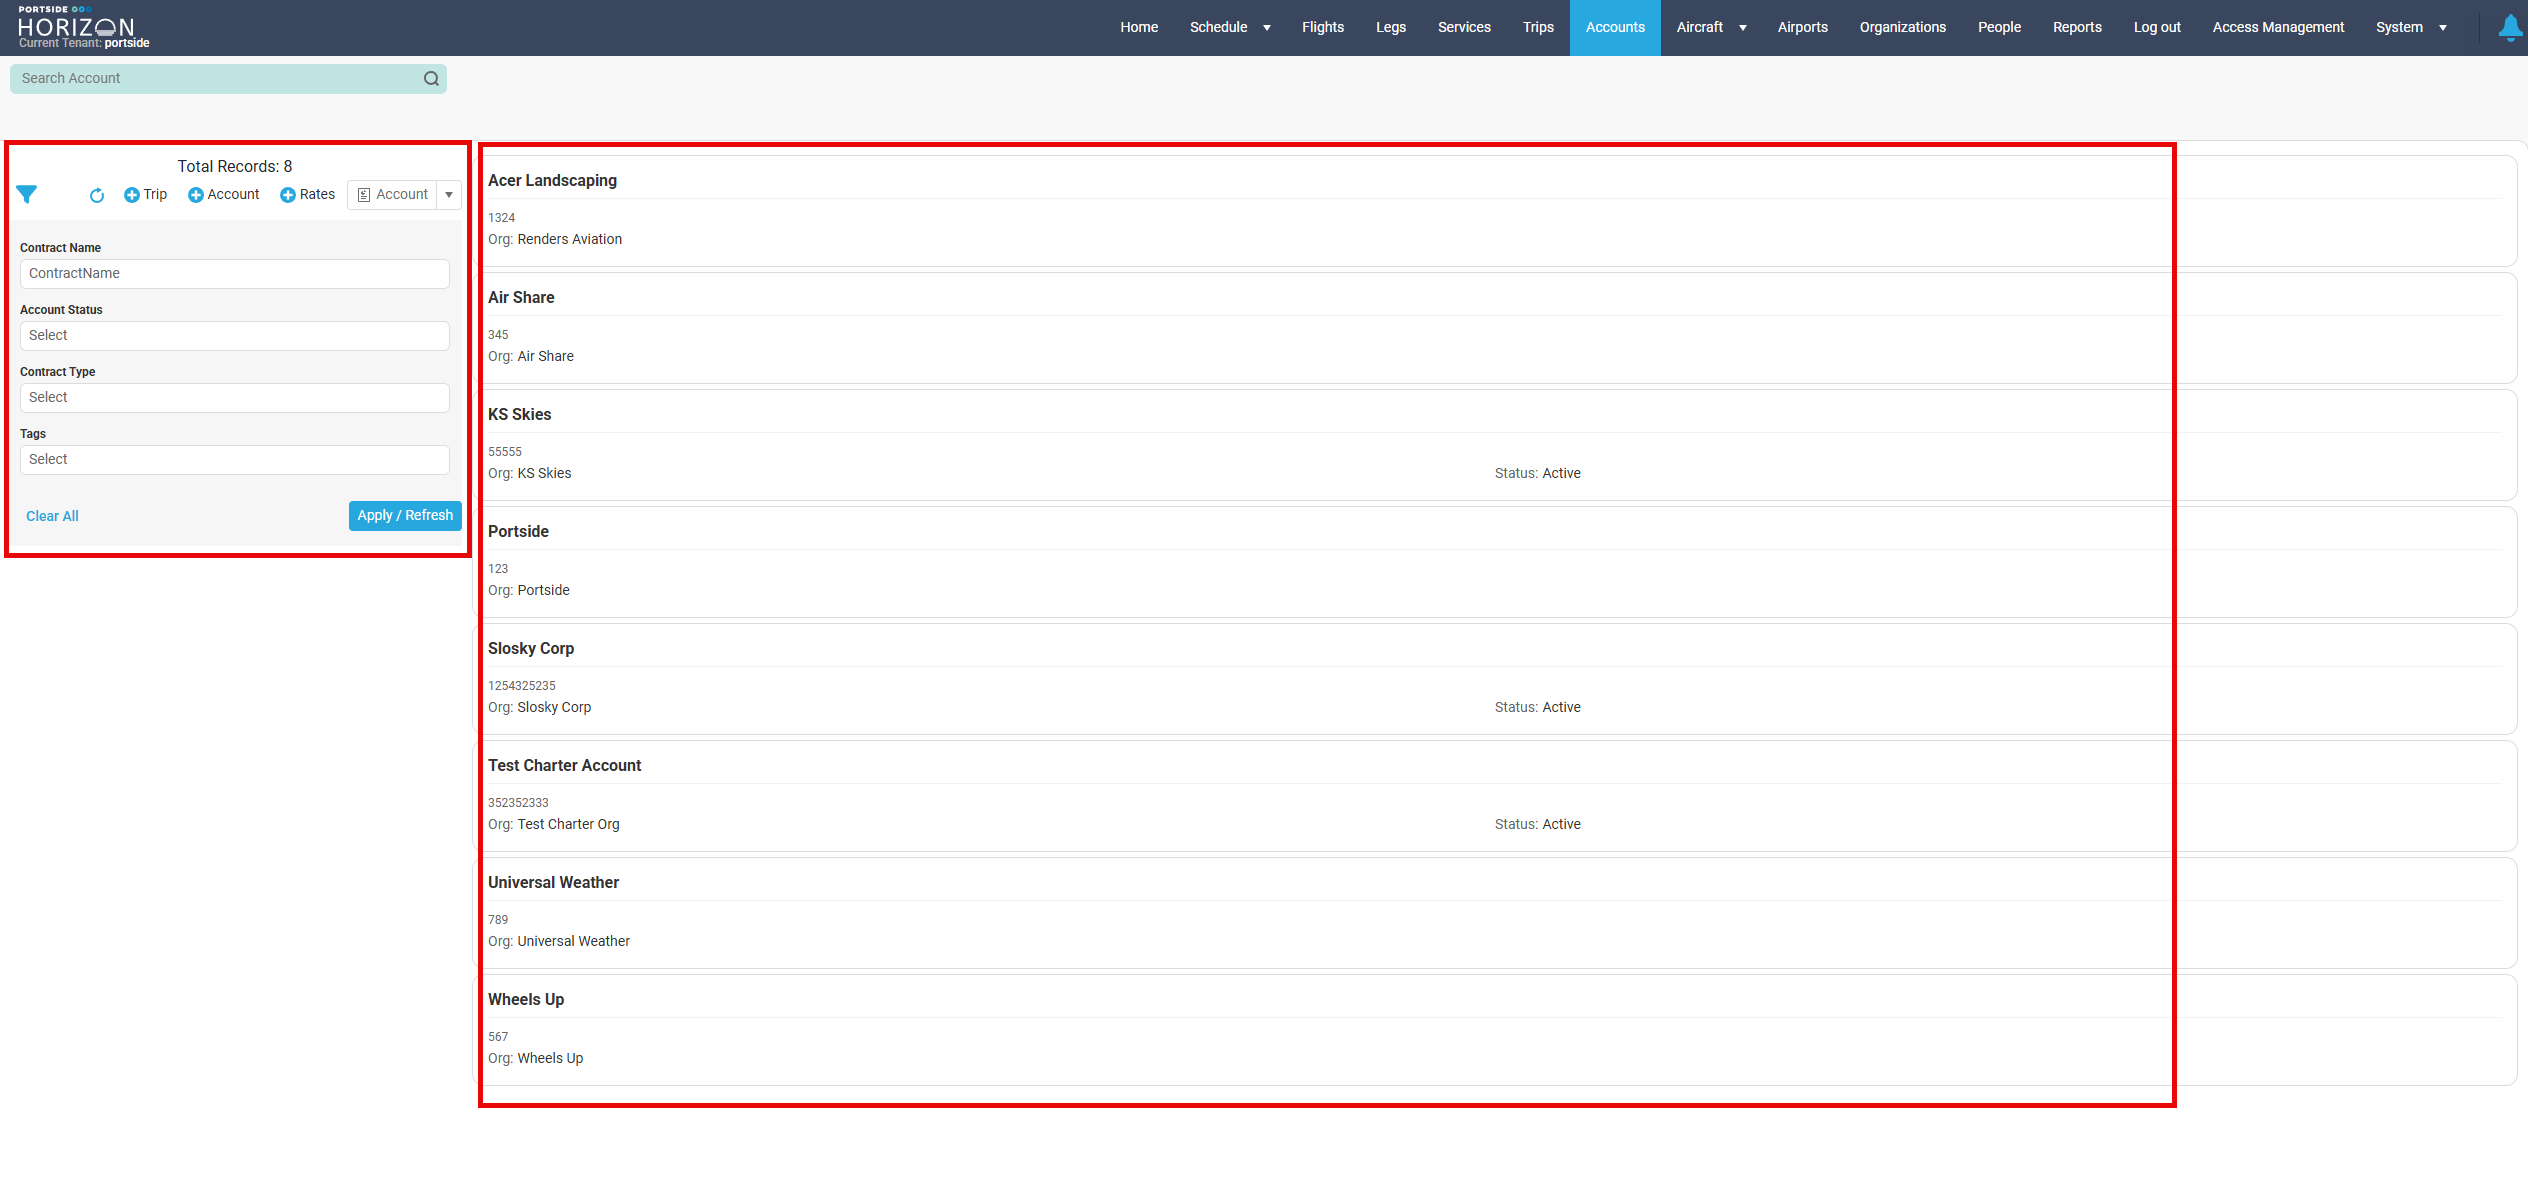Image resolution: width=2528 pixels, height=1201 pixels.
Task: Click the Contract Name input field
Action: pyautogui.click(x=234, y=274)
